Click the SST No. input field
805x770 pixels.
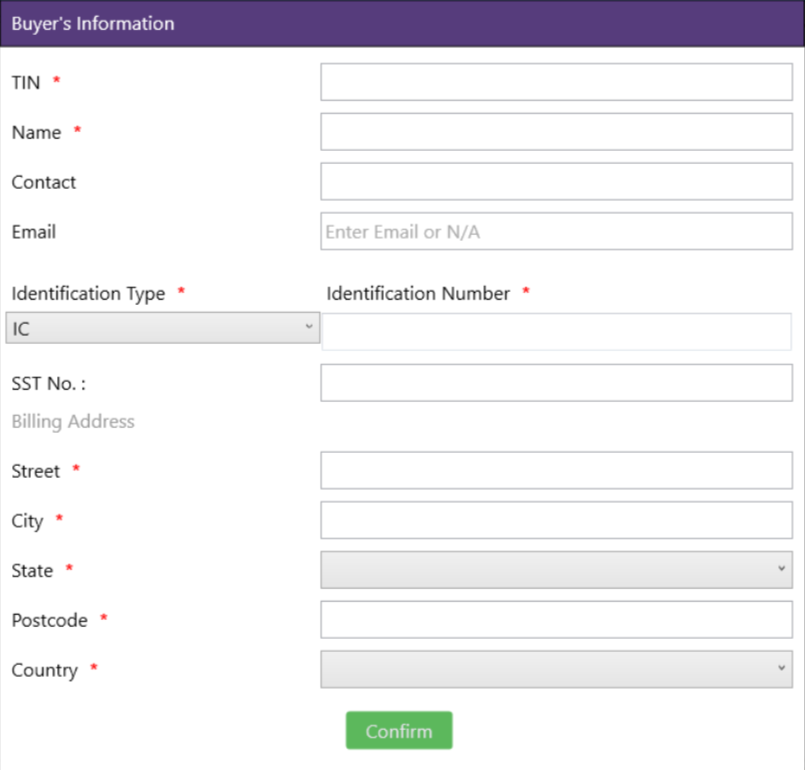pos(556,382)
